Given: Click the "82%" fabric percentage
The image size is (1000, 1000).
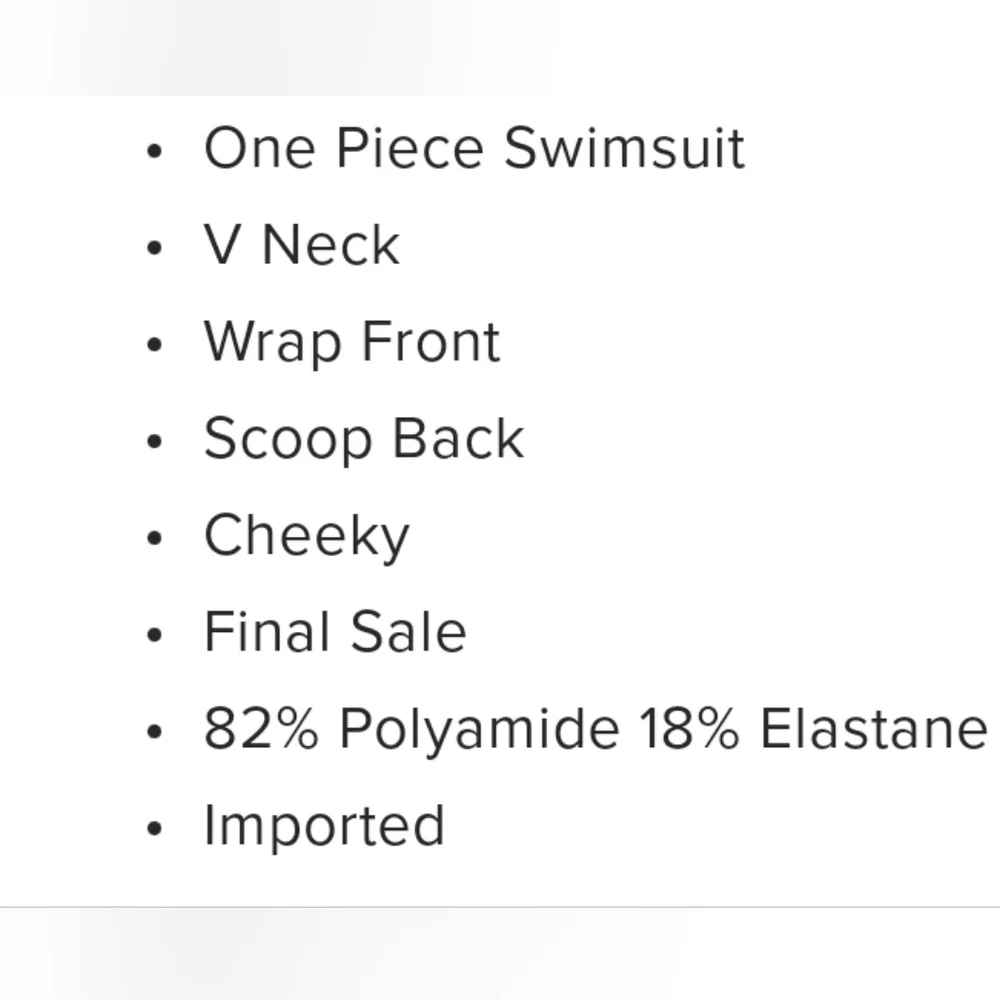Looking at the screenshot, I should click(261, 729).
